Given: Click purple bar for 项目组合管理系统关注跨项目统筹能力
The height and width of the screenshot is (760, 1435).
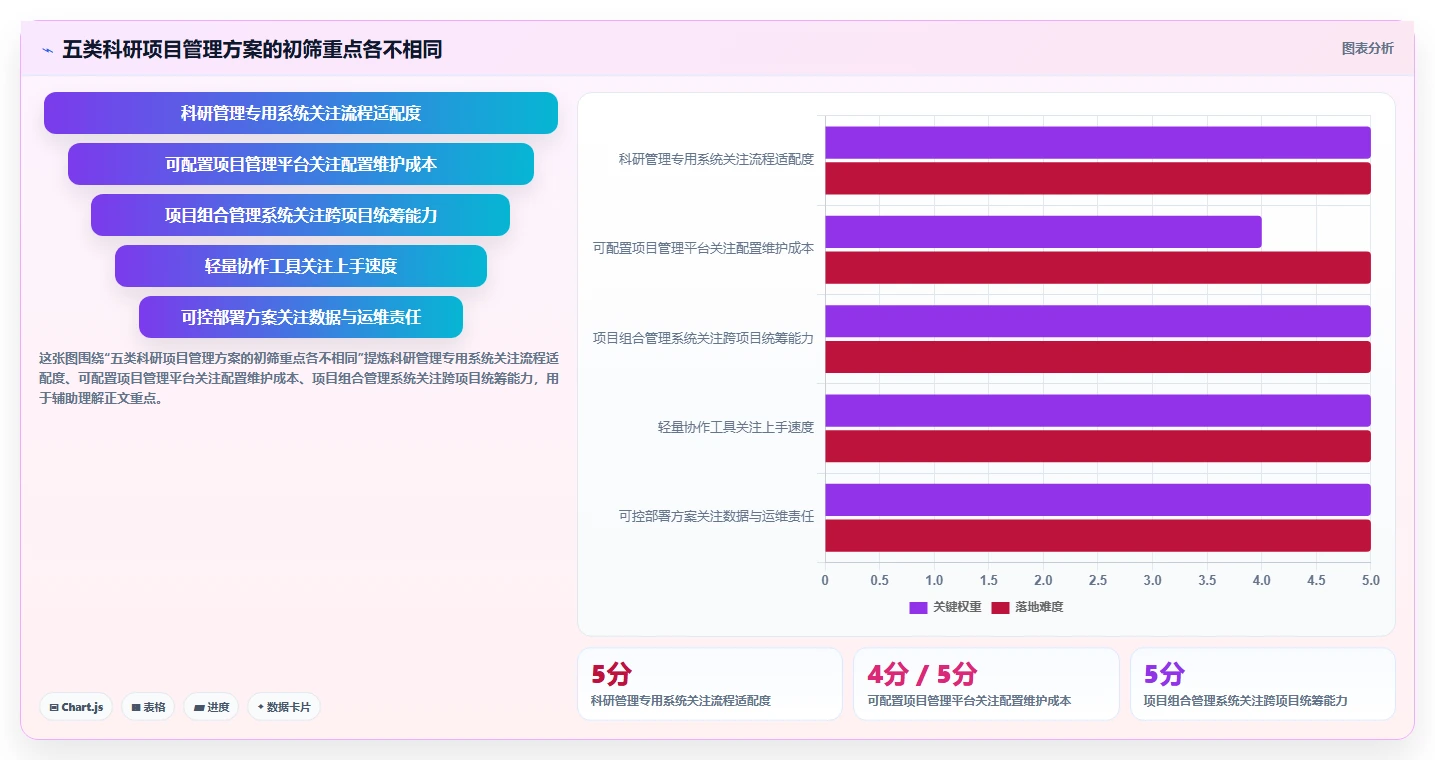Looking at the screenshot, I should click(1098, 321).
